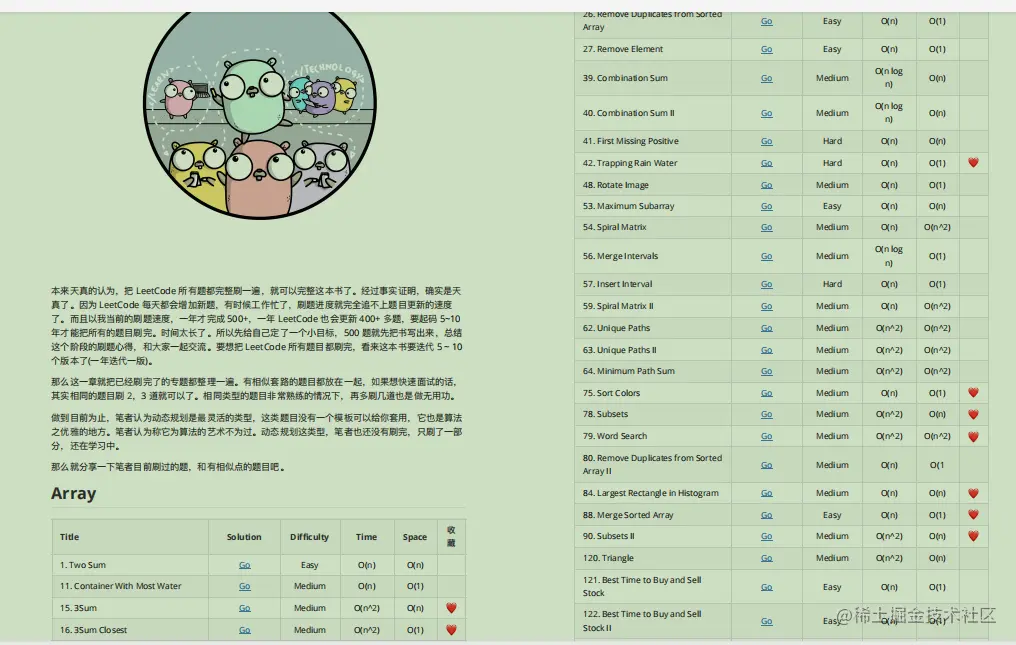Screen dimensions: 1016x645
Task: Open the Go link for 62. Unique Paths
Action: 767,329
